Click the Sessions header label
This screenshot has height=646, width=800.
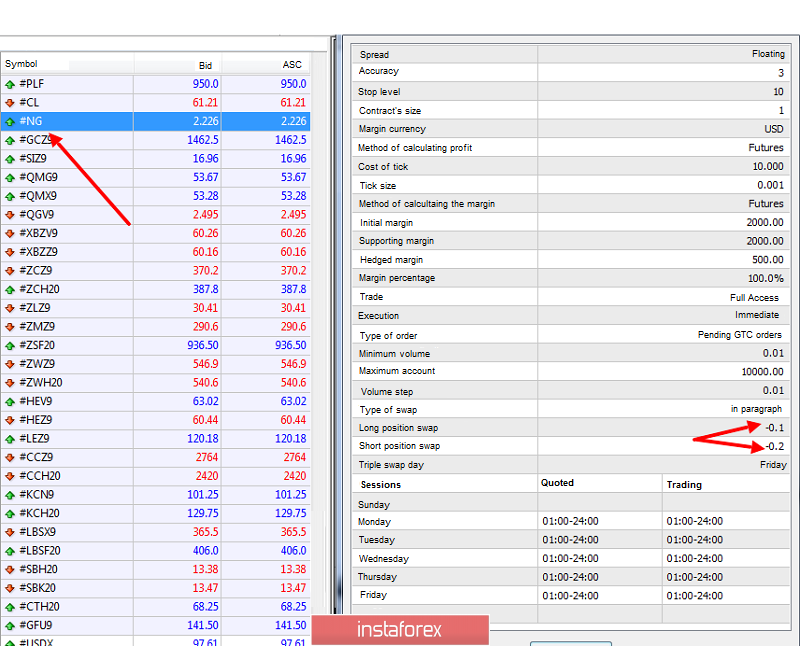381,485
